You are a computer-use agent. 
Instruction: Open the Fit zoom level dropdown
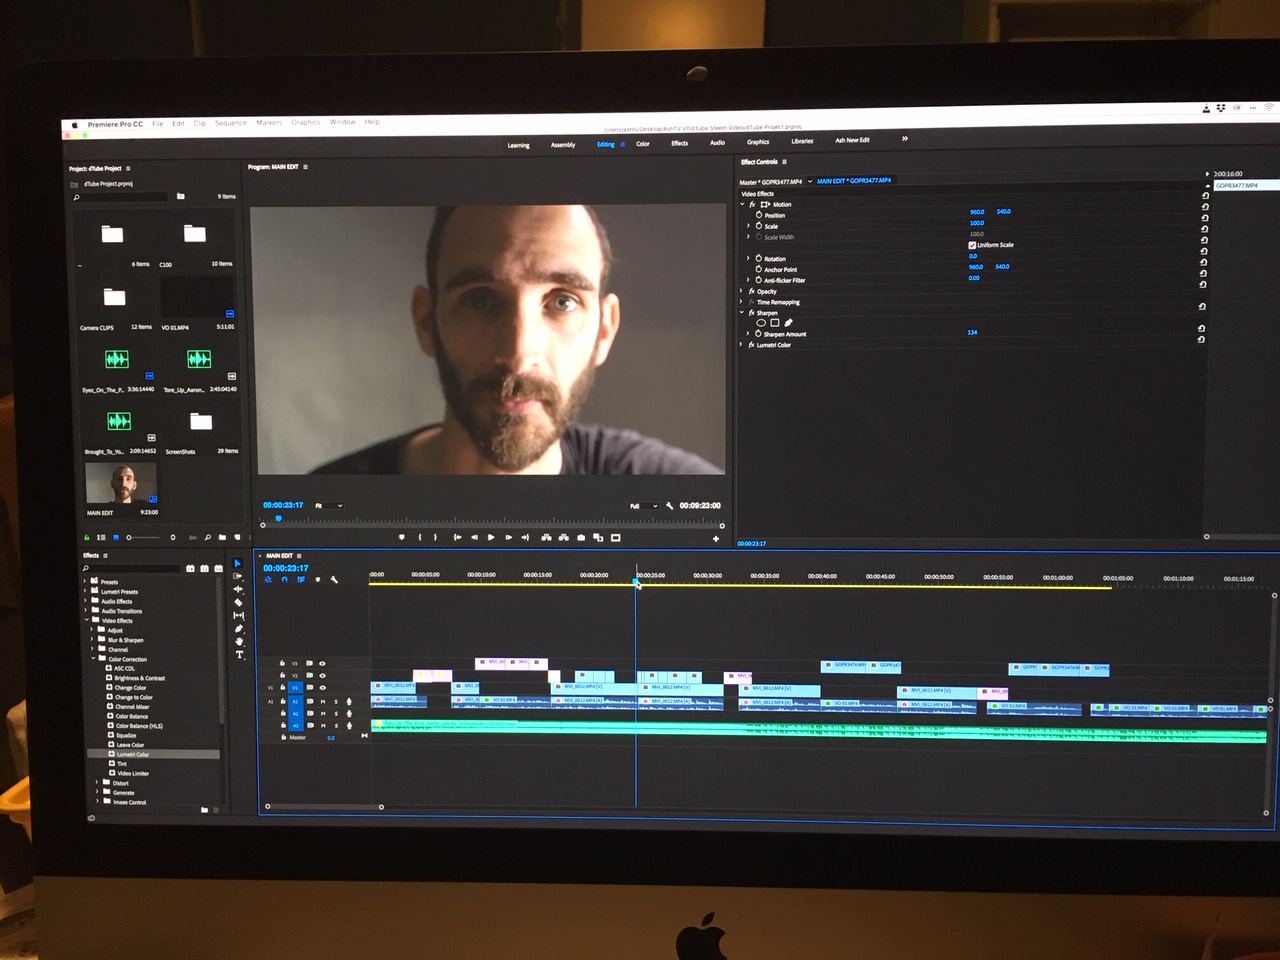coord(329,506)
